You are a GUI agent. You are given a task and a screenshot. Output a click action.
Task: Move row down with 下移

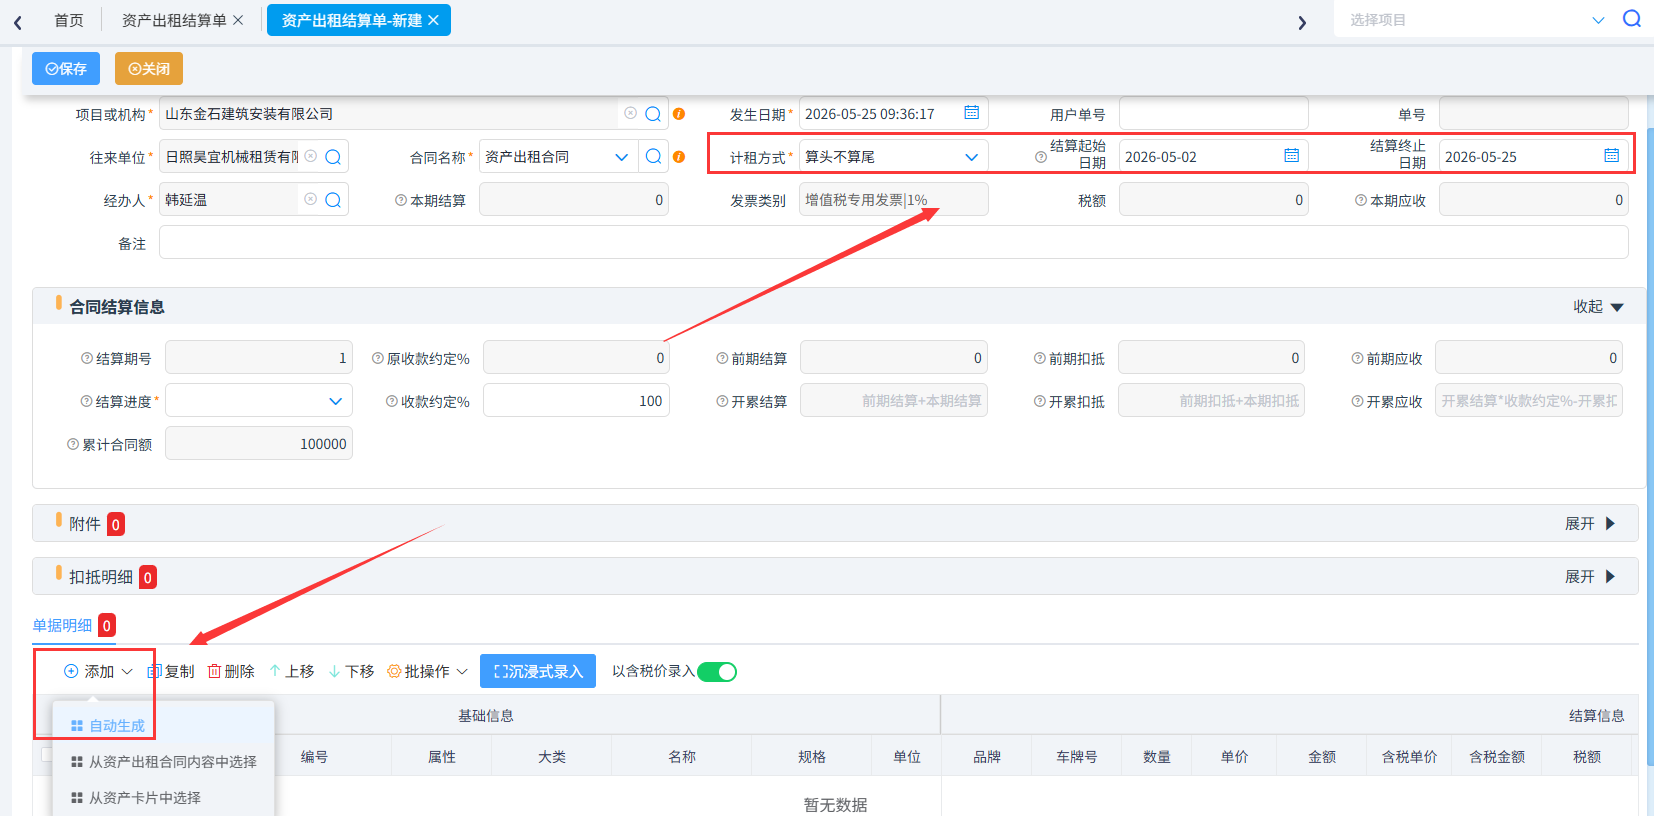click(351, 672)
